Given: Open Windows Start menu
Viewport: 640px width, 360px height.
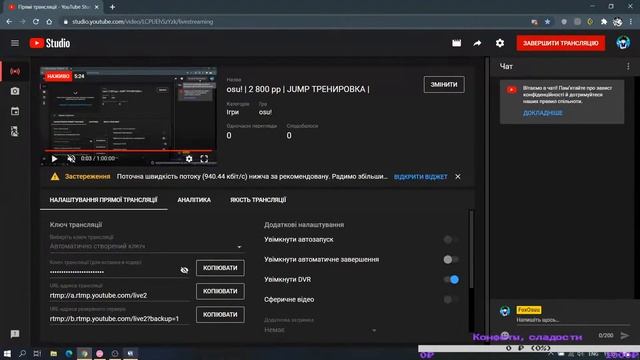Looking at the screenshot, I should (7, 353).
